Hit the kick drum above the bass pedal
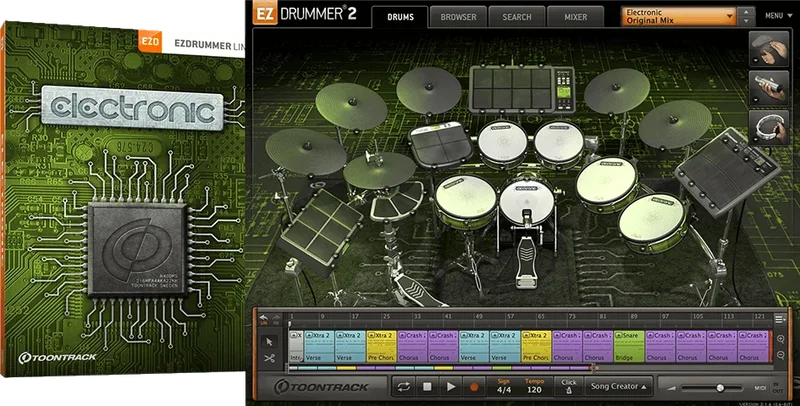The image size is (800, 406). pyautogui.click(x=527, y=200)
